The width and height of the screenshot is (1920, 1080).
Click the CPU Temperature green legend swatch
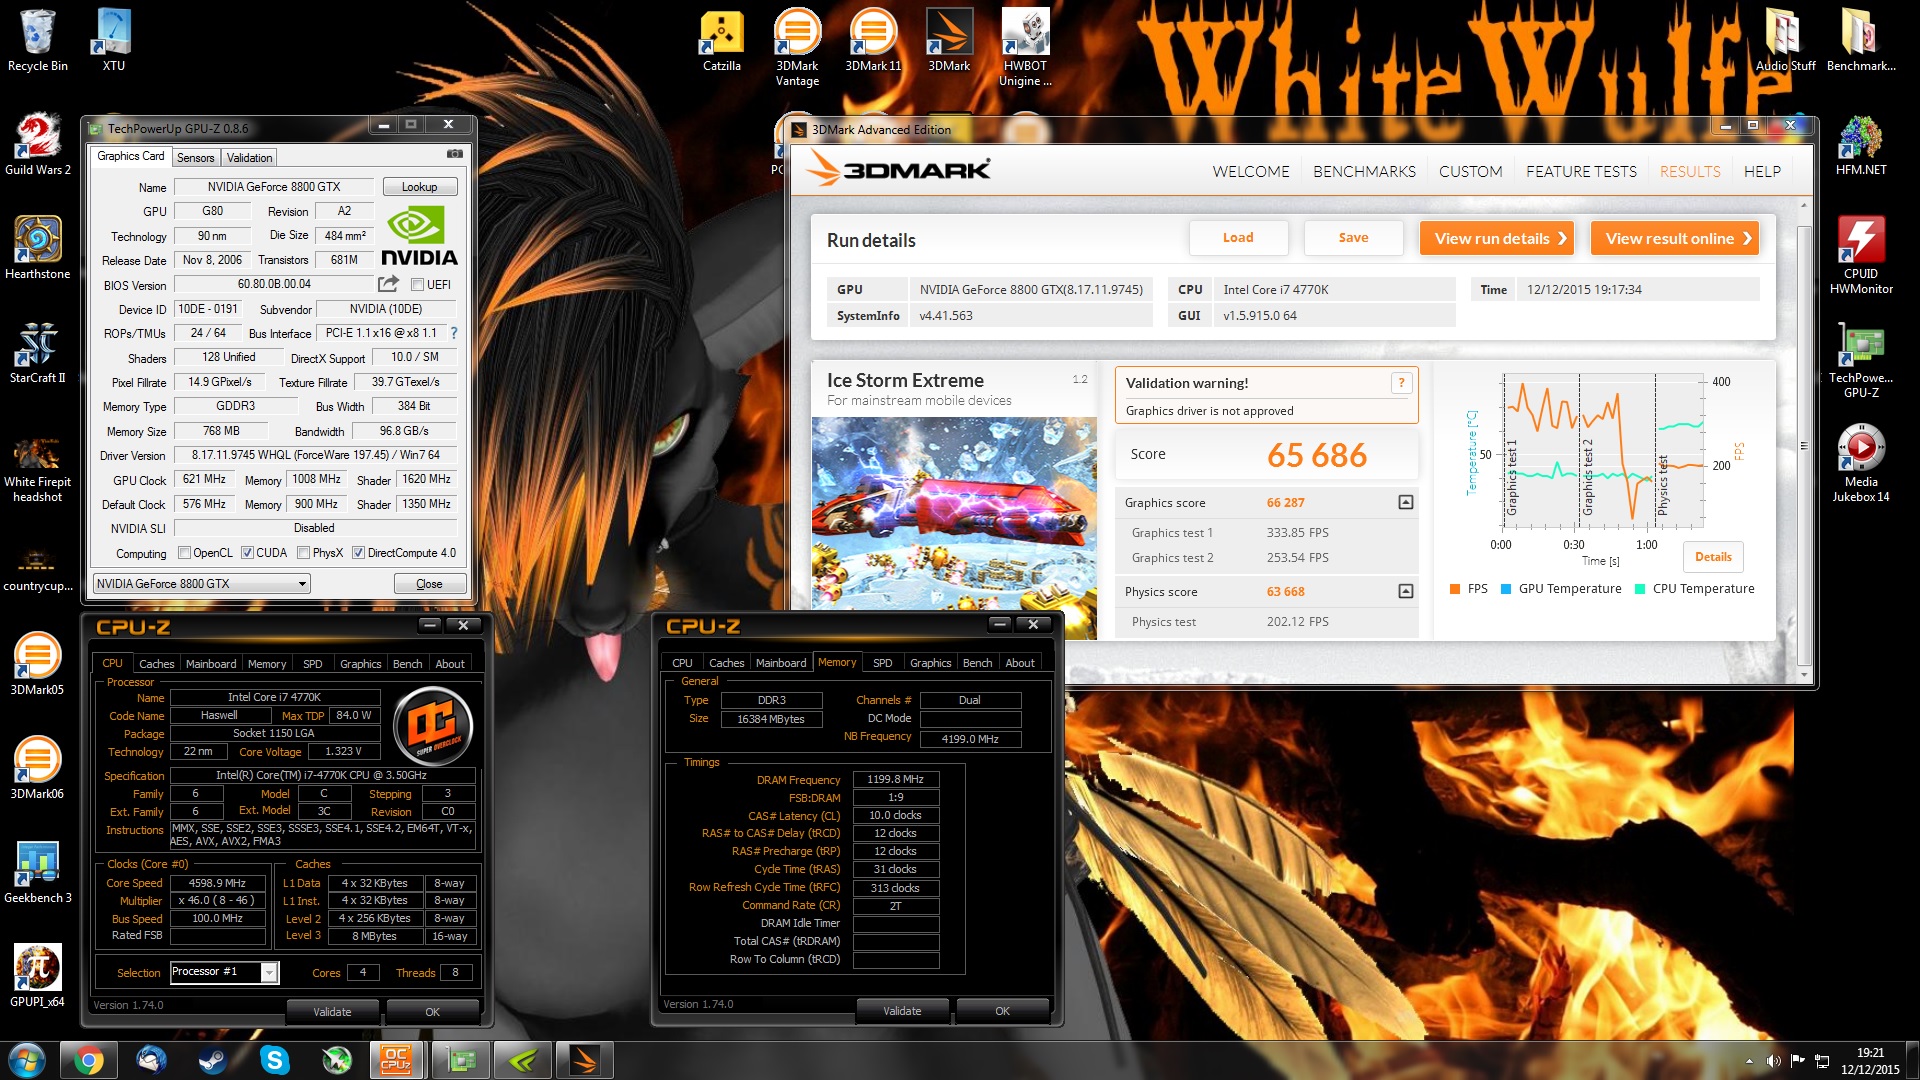[x=1640, y=589]
